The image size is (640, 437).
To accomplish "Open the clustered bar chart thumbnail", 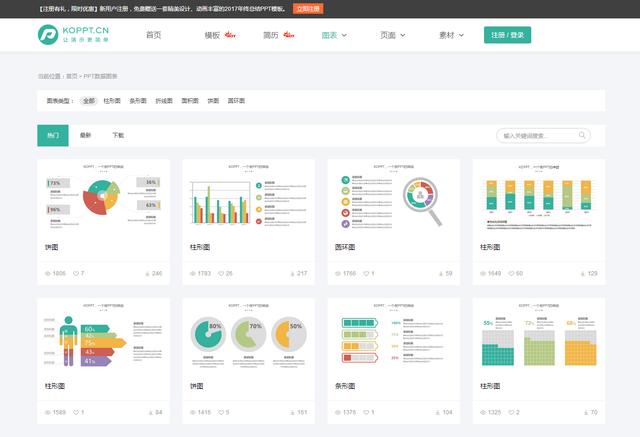I will coord(249,197).
